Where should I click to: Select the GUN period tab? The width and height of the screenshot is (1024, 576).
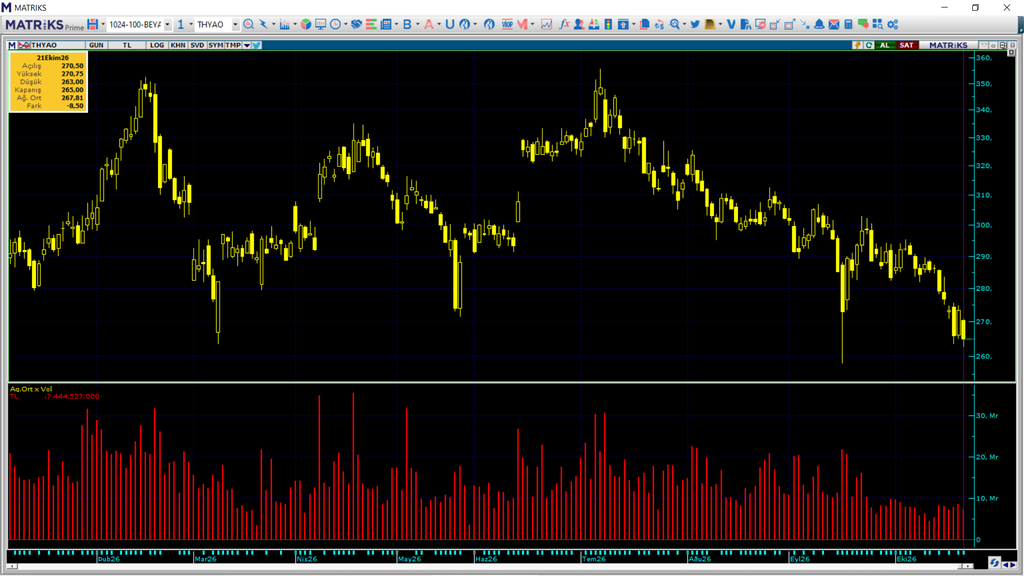[x=96, y=45]
